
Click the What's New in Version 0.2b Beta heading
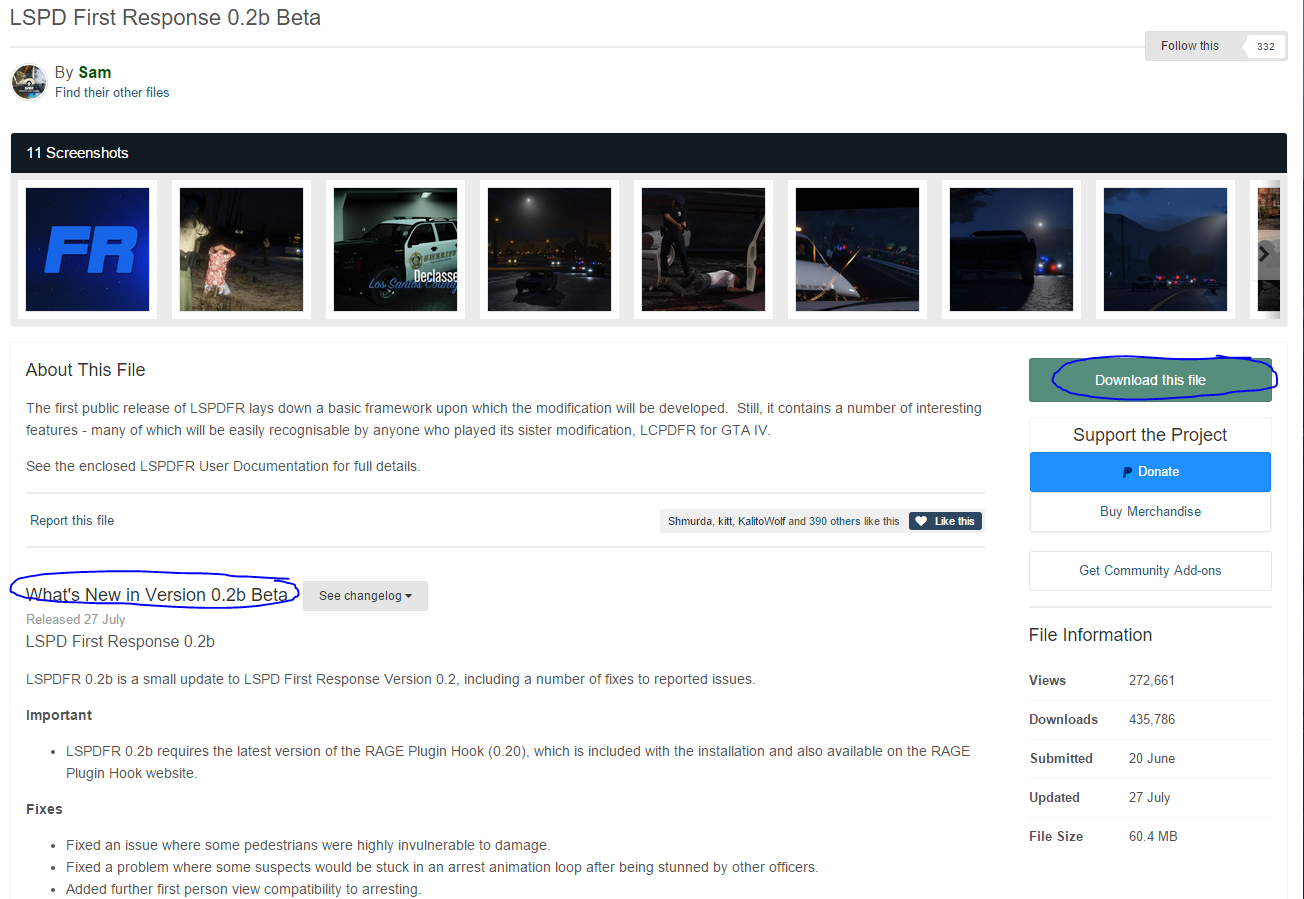(157, 595)
